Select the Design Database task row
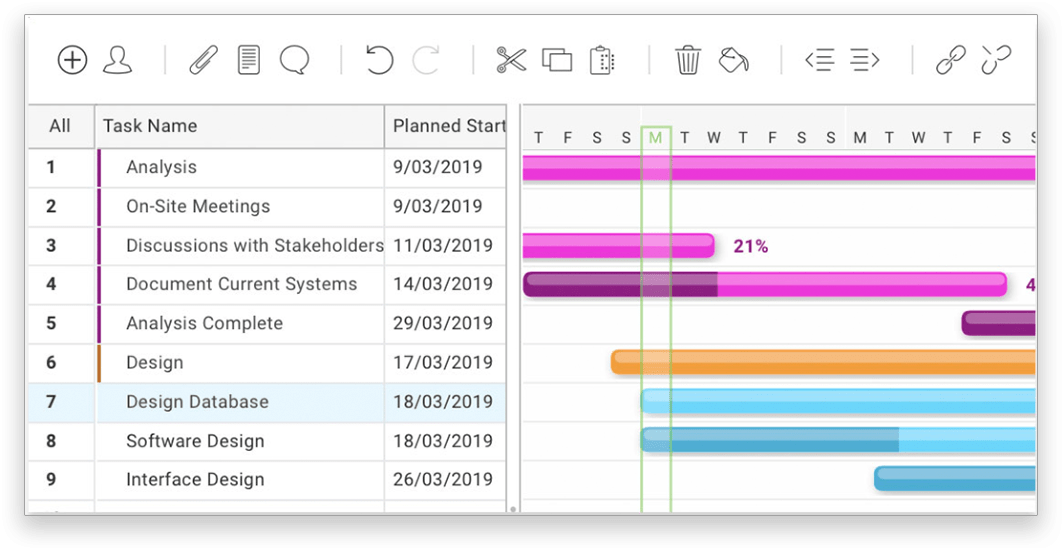 click(x=197, y=402)
